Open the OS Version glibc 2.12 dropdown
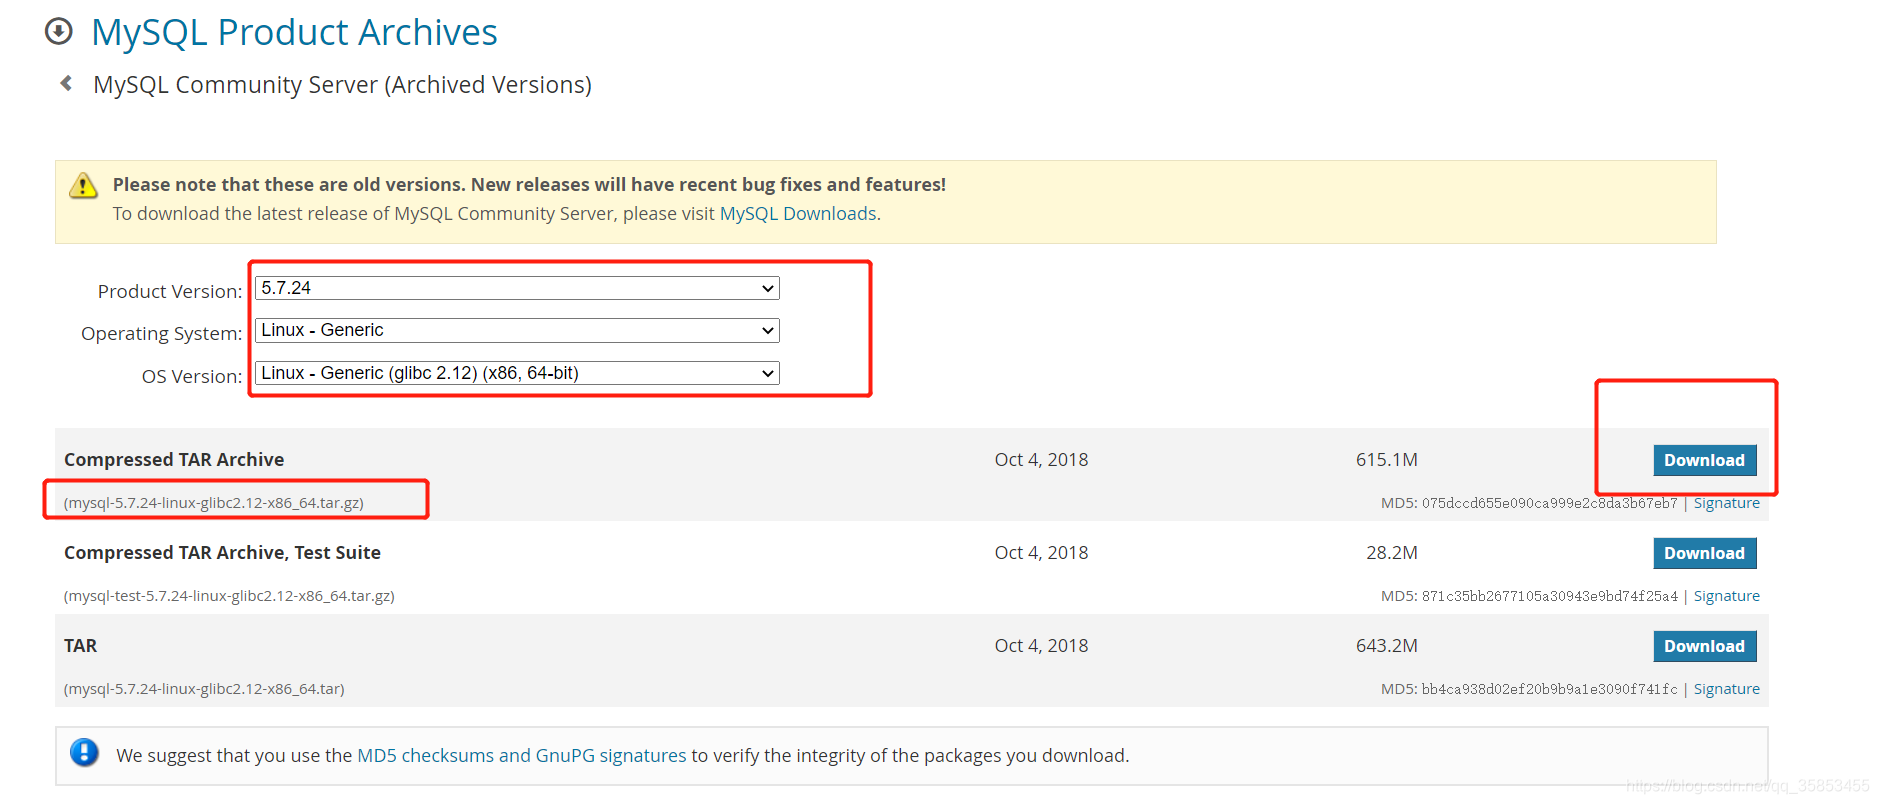 coord(517,373)
